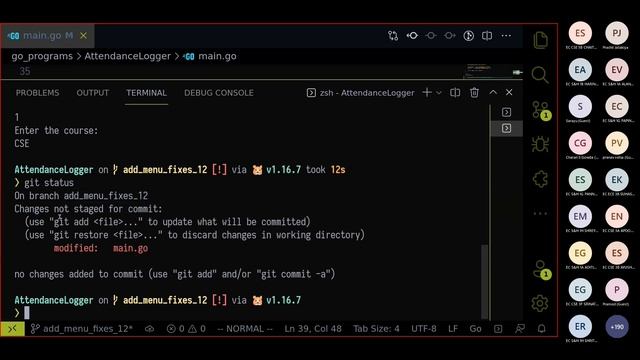The width and height of the screenshot is (640, 360).
Task: Maximize terminal panel with up chevron
Action: click(493, 92)
